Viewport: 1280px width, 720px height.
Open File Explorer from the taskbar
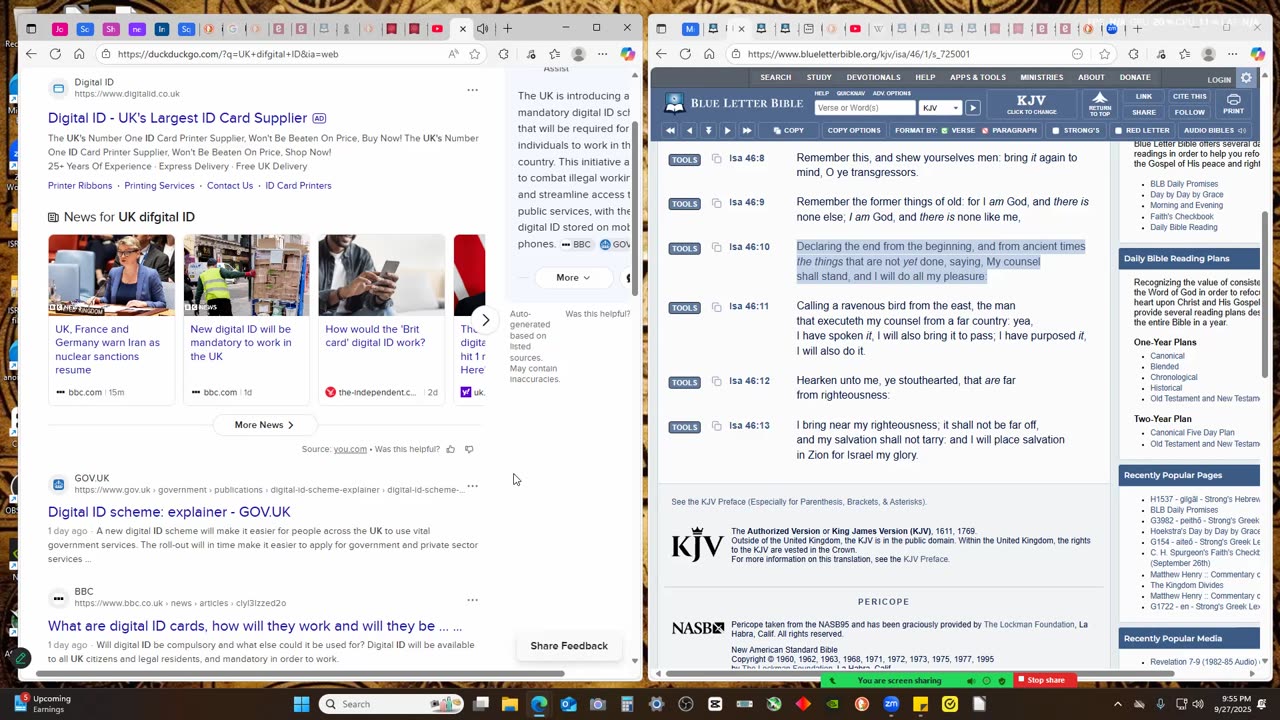pyautogui.click(x=509, y=704)
